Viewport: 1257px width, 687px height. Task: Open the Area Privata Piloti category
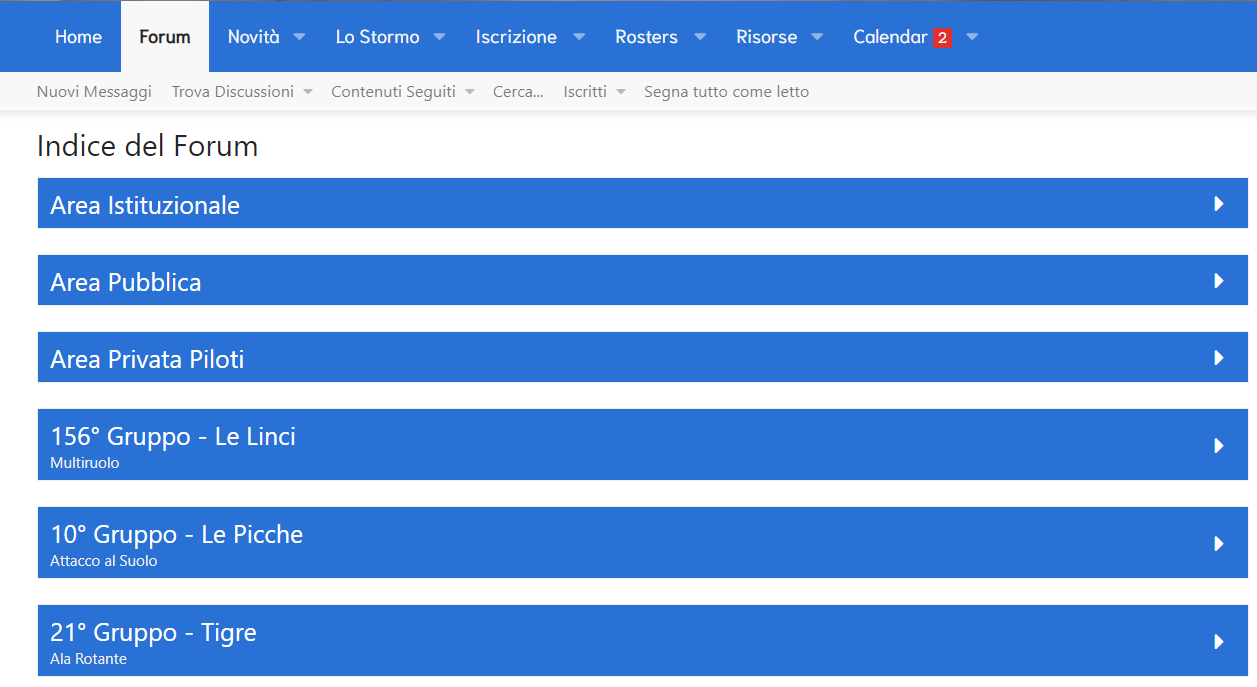pyautogui.click(x=147, y=359)
